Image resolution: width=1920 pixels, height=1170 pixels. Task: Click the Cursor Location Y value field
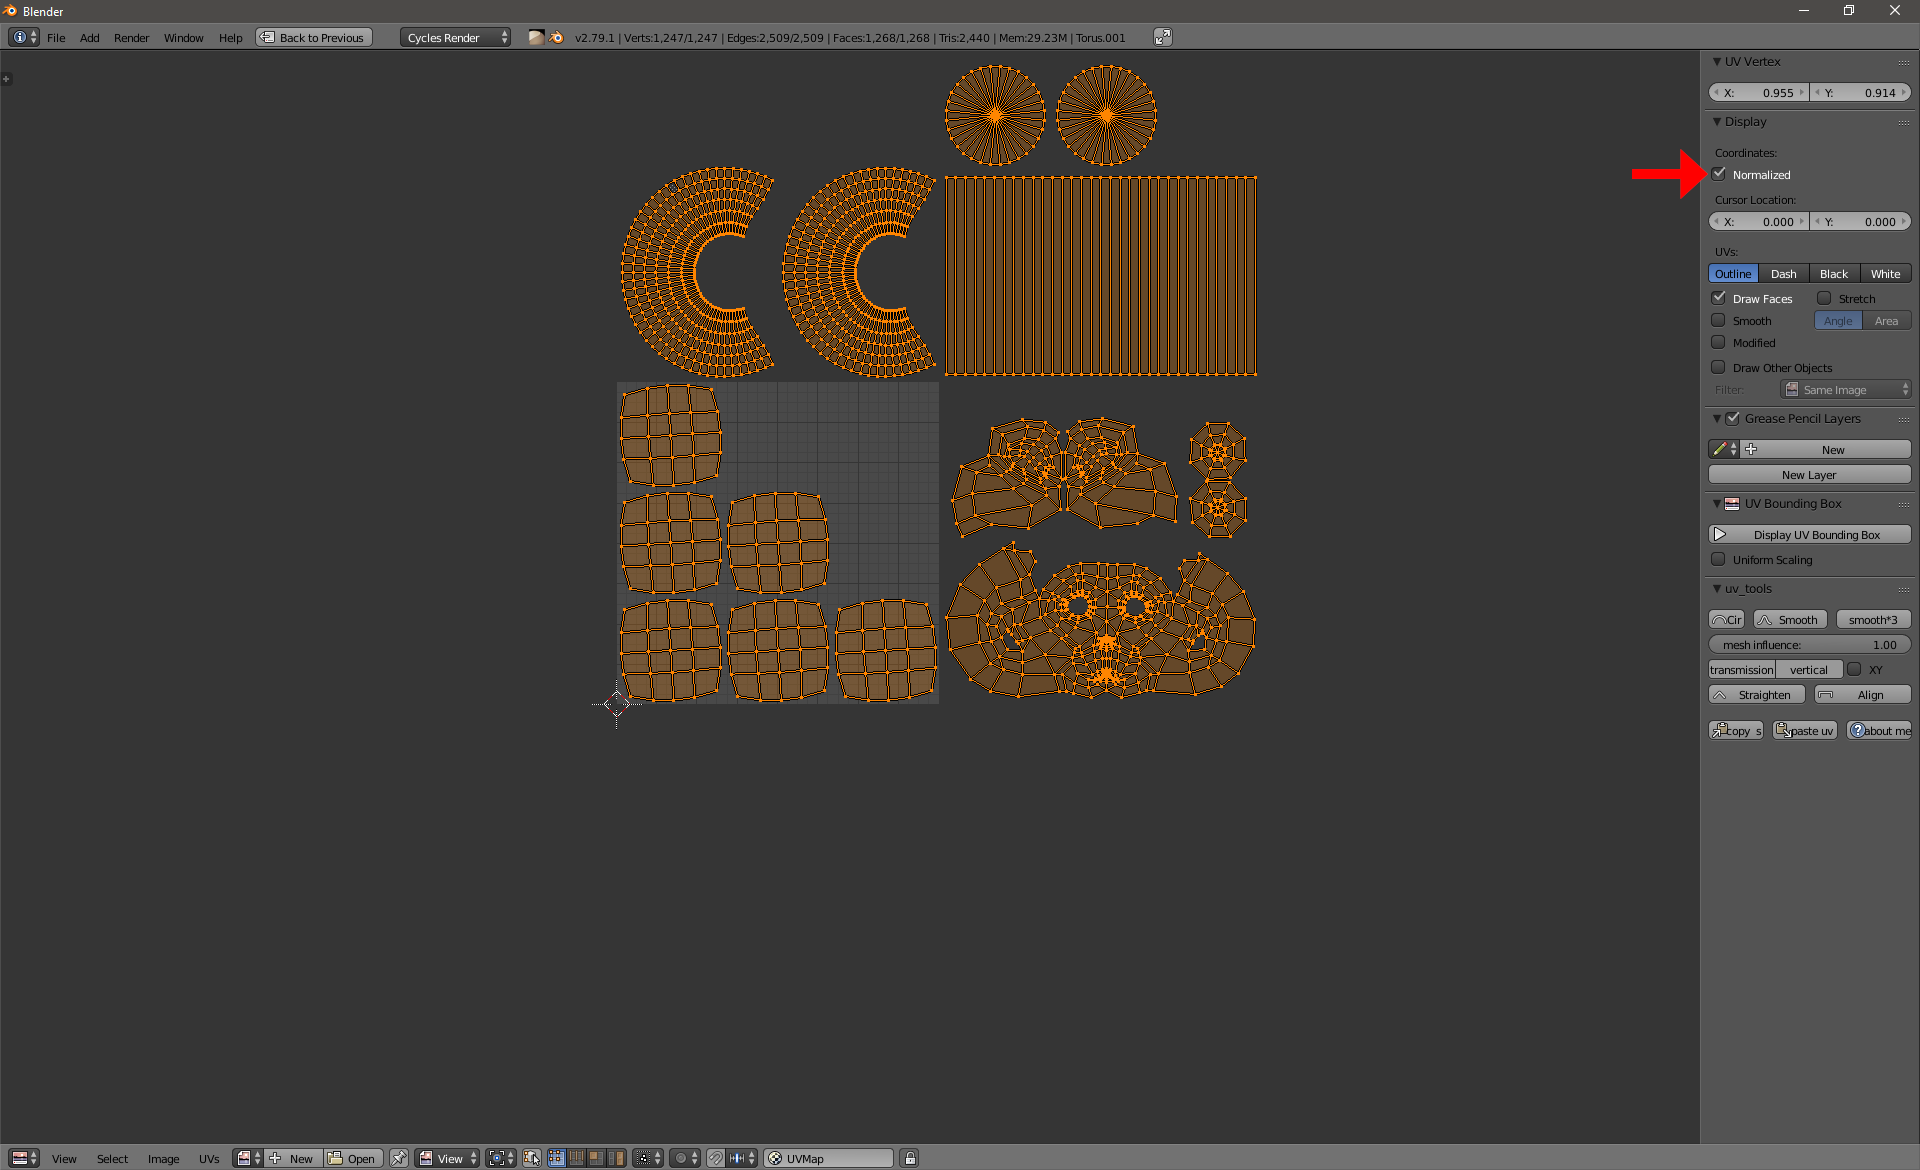pyautogui.click(x=1862, y=222)
